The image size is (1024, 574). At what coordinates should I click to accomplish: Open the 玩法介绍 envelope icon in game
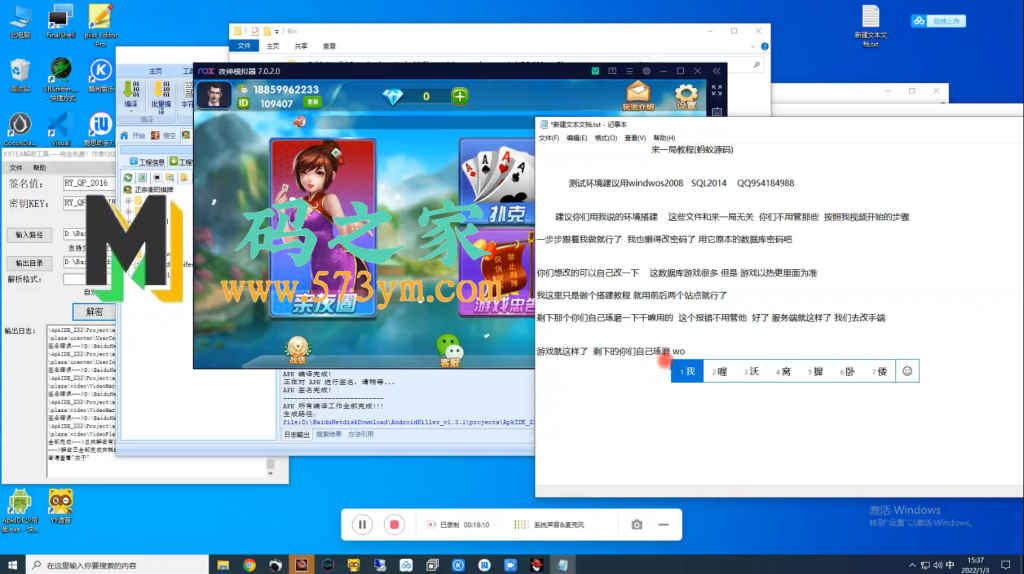point(638,96)
